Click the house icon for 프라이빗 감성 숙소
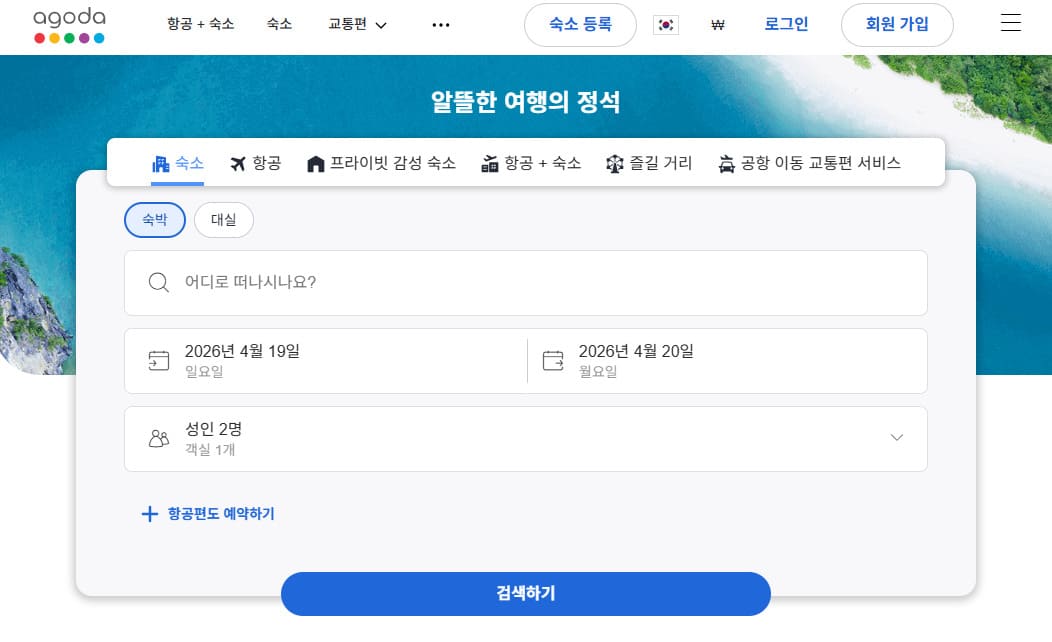The image size is (1052, 642). point(316,164)
